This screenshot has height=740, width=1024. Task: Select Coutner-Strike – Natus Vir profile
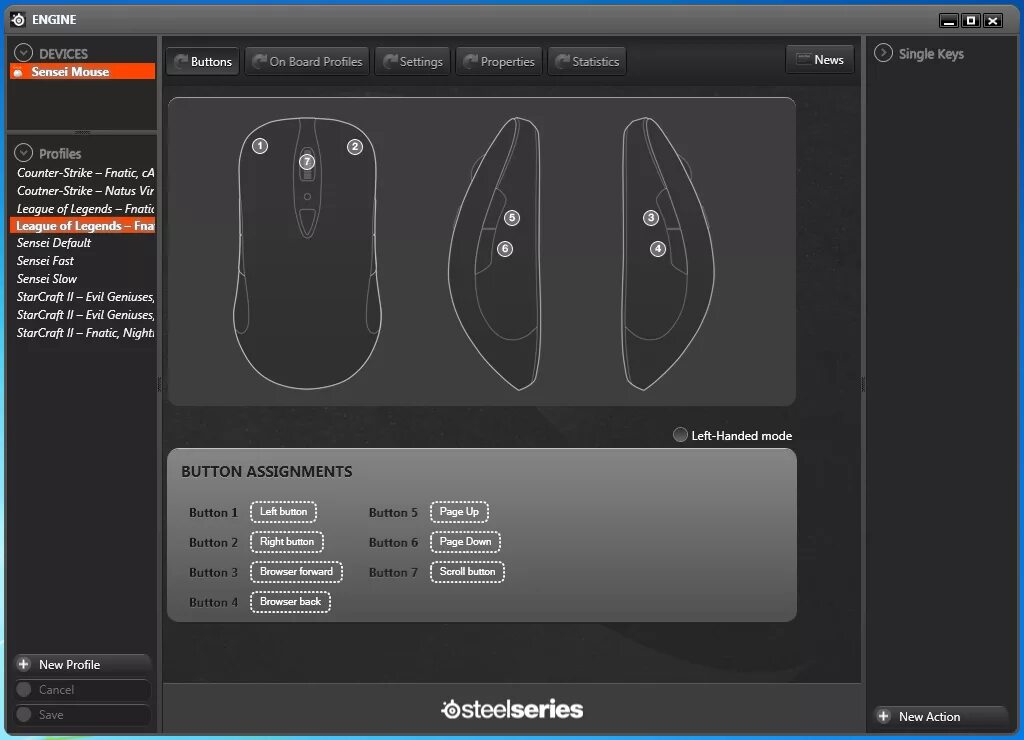tap(85, 191)
